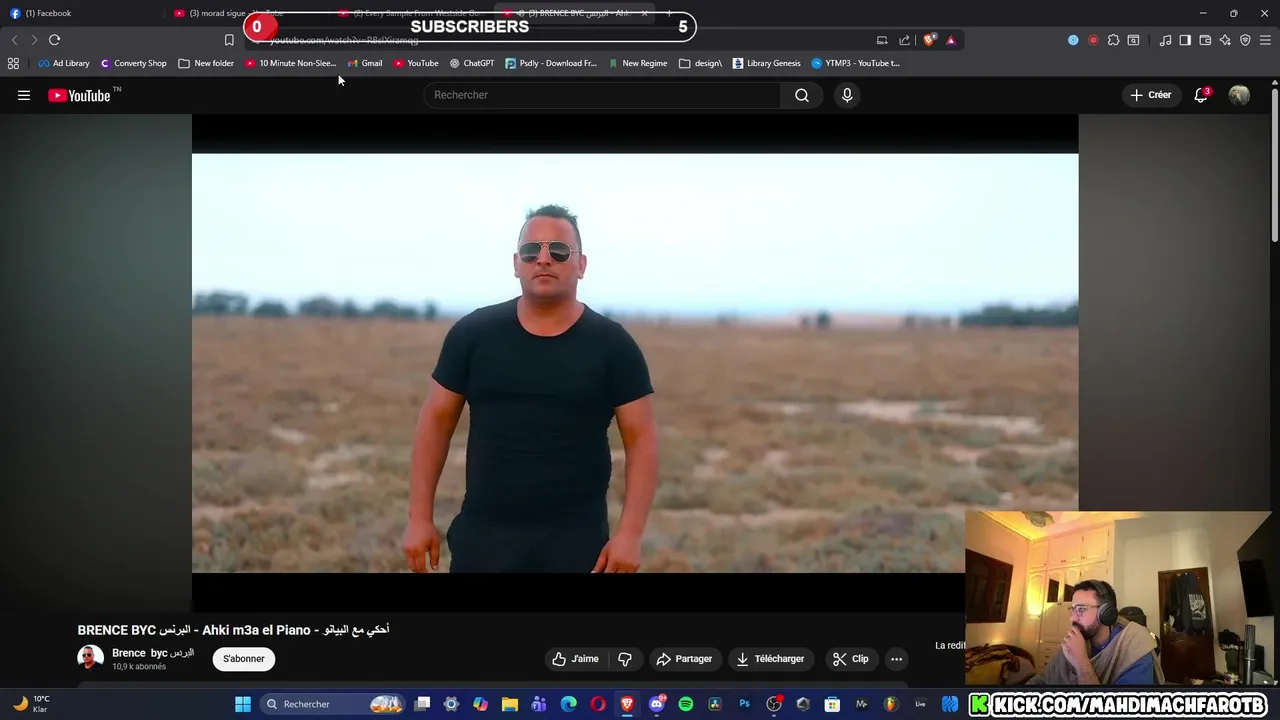The image size is (1280, 720).
Task: Click the dislike thumbs-down icon
Action: coord(625,659)
